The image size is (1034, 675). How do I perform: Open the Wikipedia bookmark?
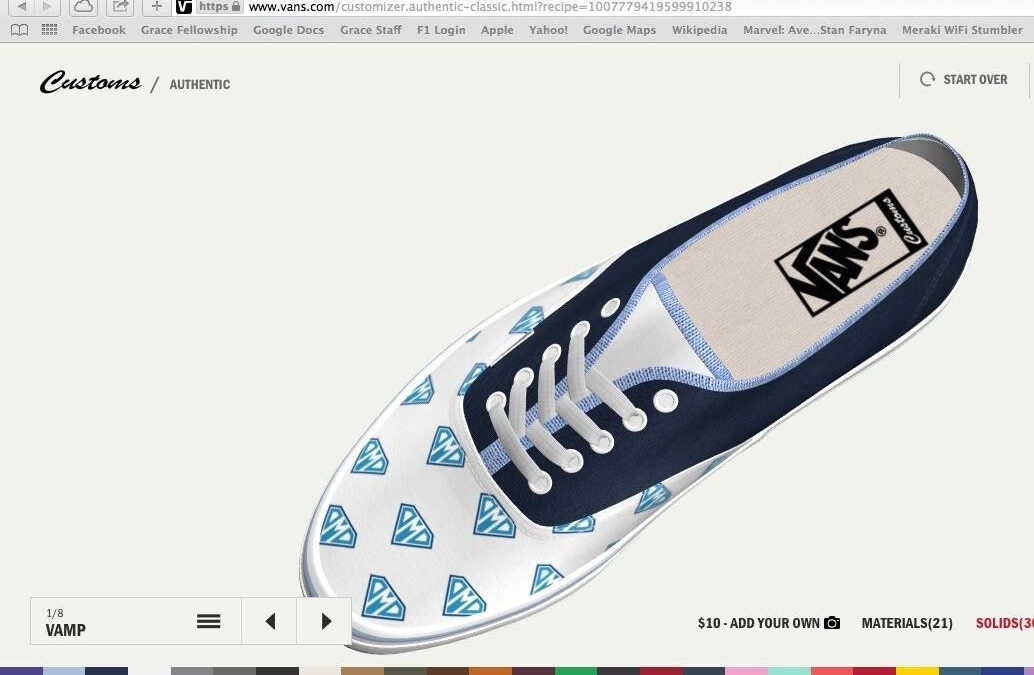(700, 30)
